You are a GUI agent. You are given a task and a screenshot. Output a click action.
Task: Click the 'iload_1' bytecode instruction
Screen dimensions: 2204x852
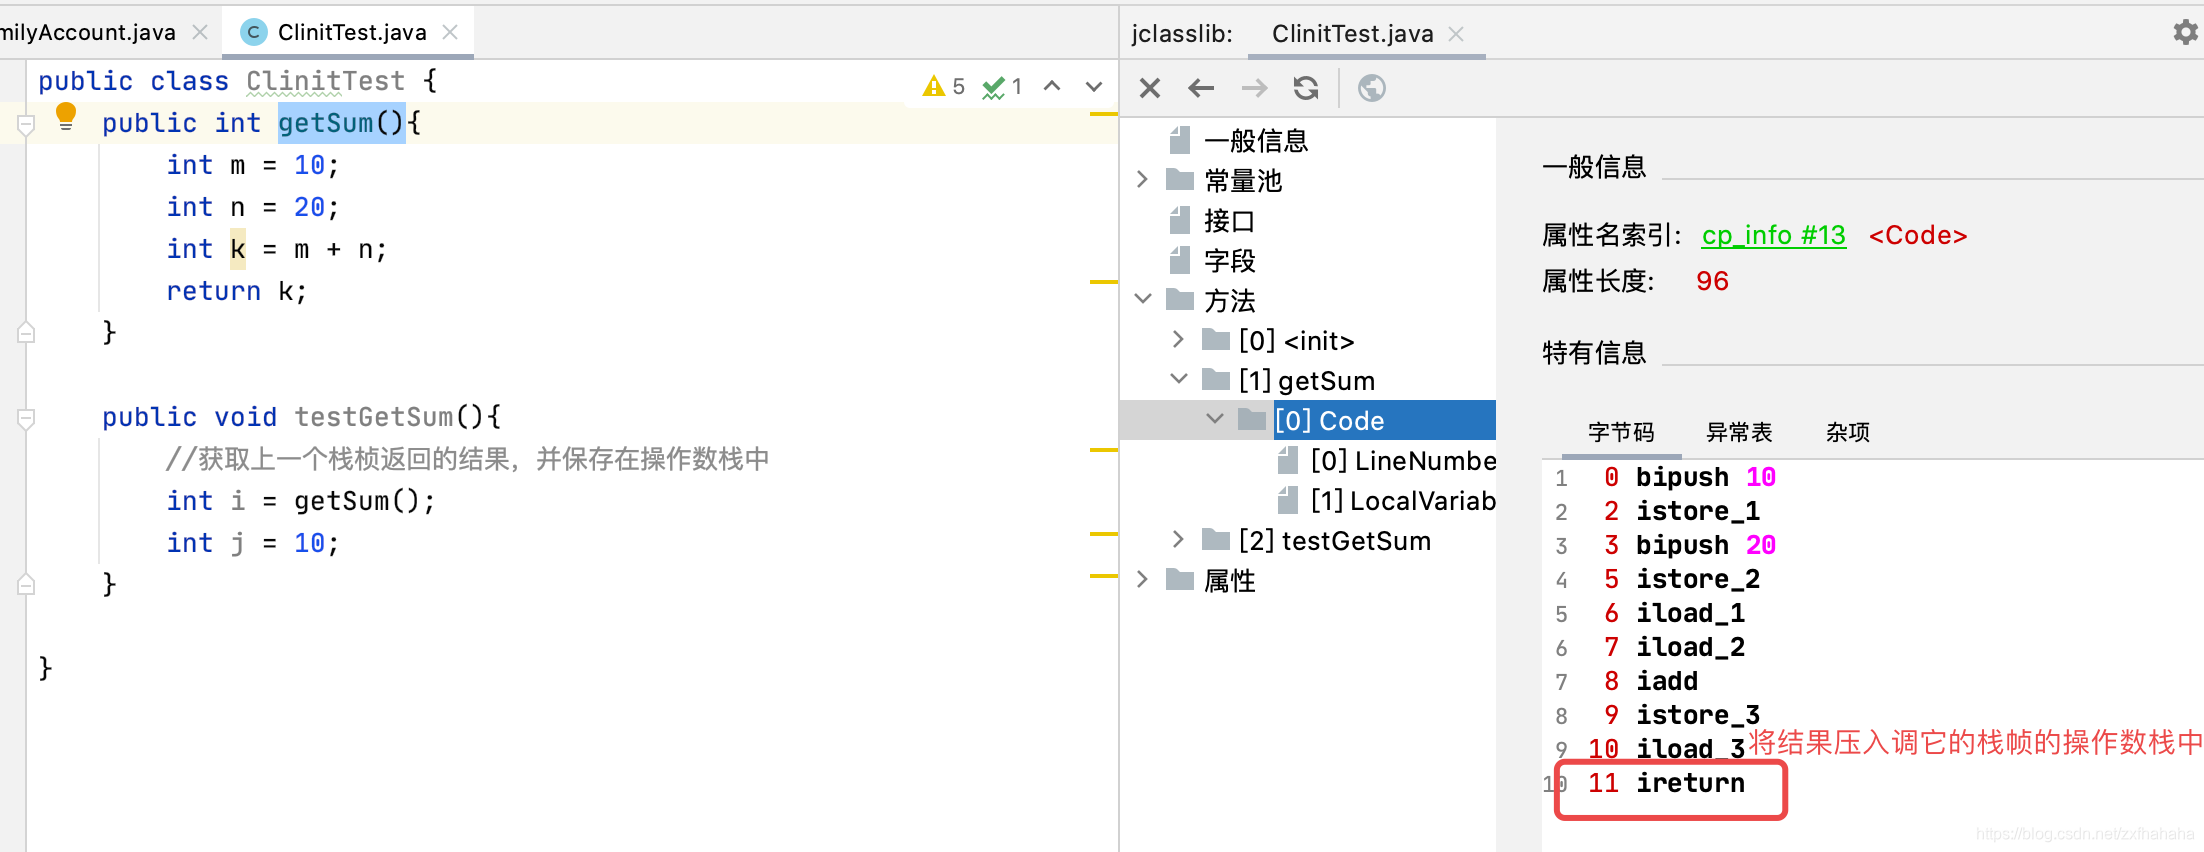pos(1690,613)
